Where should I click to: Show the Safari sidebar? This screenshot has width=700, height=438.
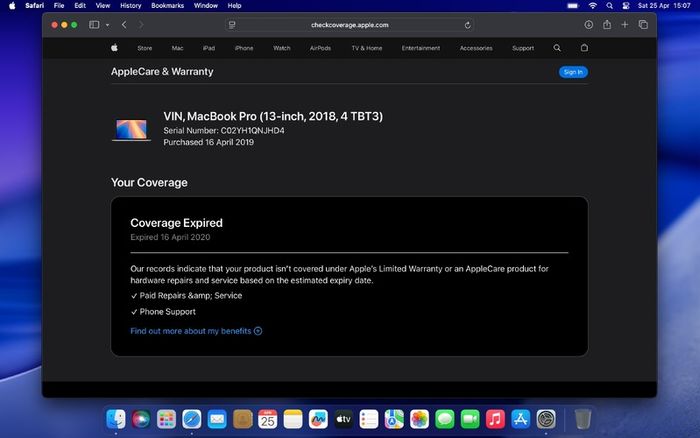[94, 25]
